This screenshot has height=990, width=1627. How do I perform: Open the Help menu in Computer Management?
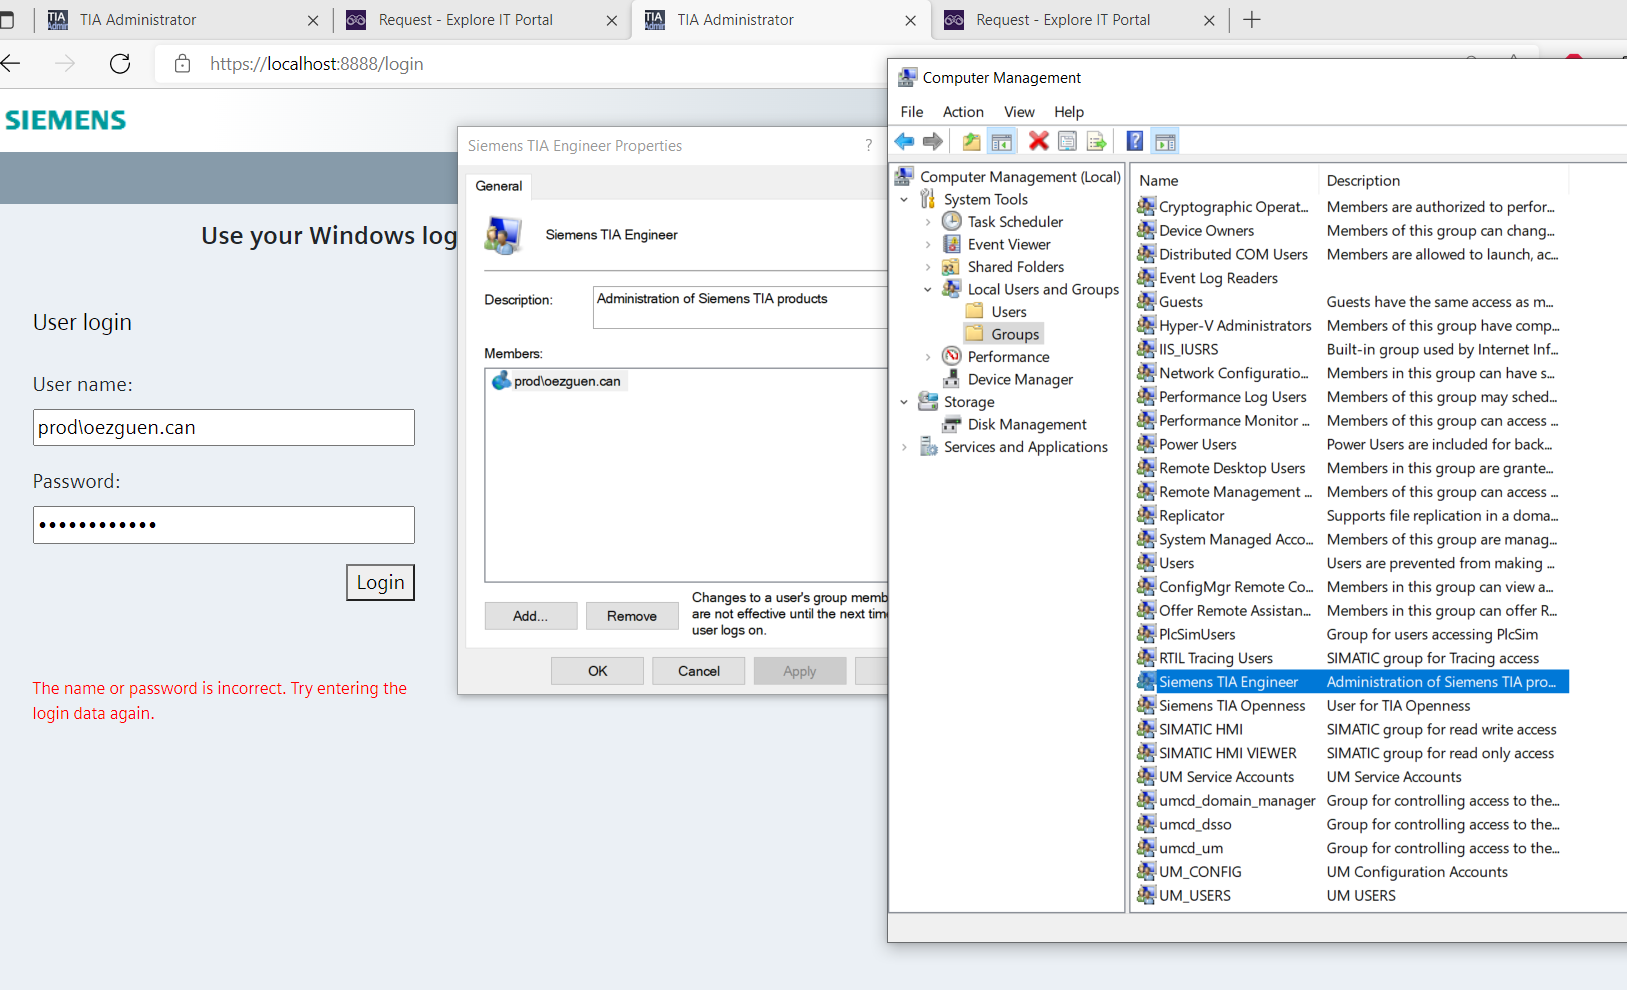pos(1069,112)
